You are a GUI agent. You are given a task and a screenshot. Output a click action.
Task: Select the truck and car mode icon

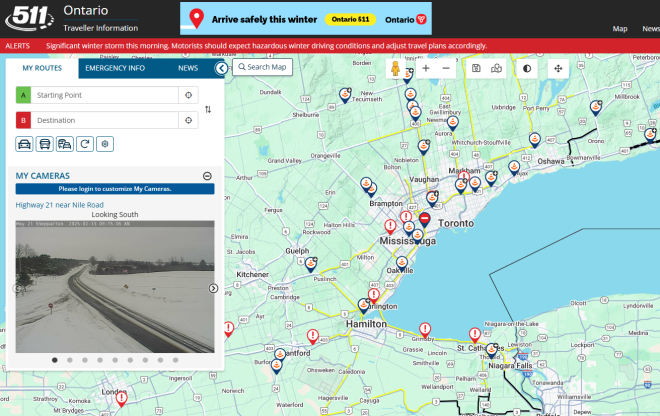pos(64,144)
